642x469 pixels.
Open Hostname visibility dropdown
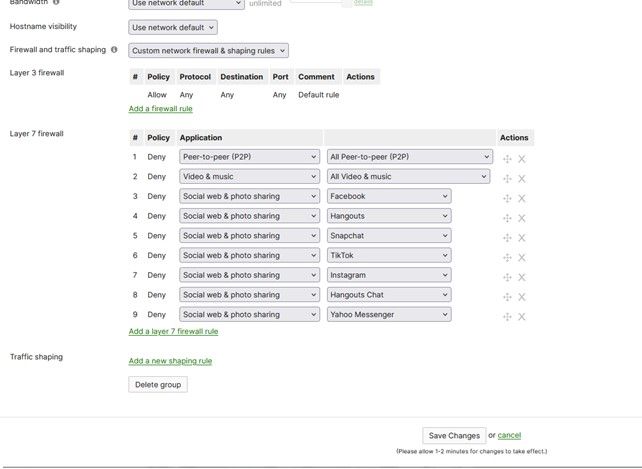tap(173, 27)
